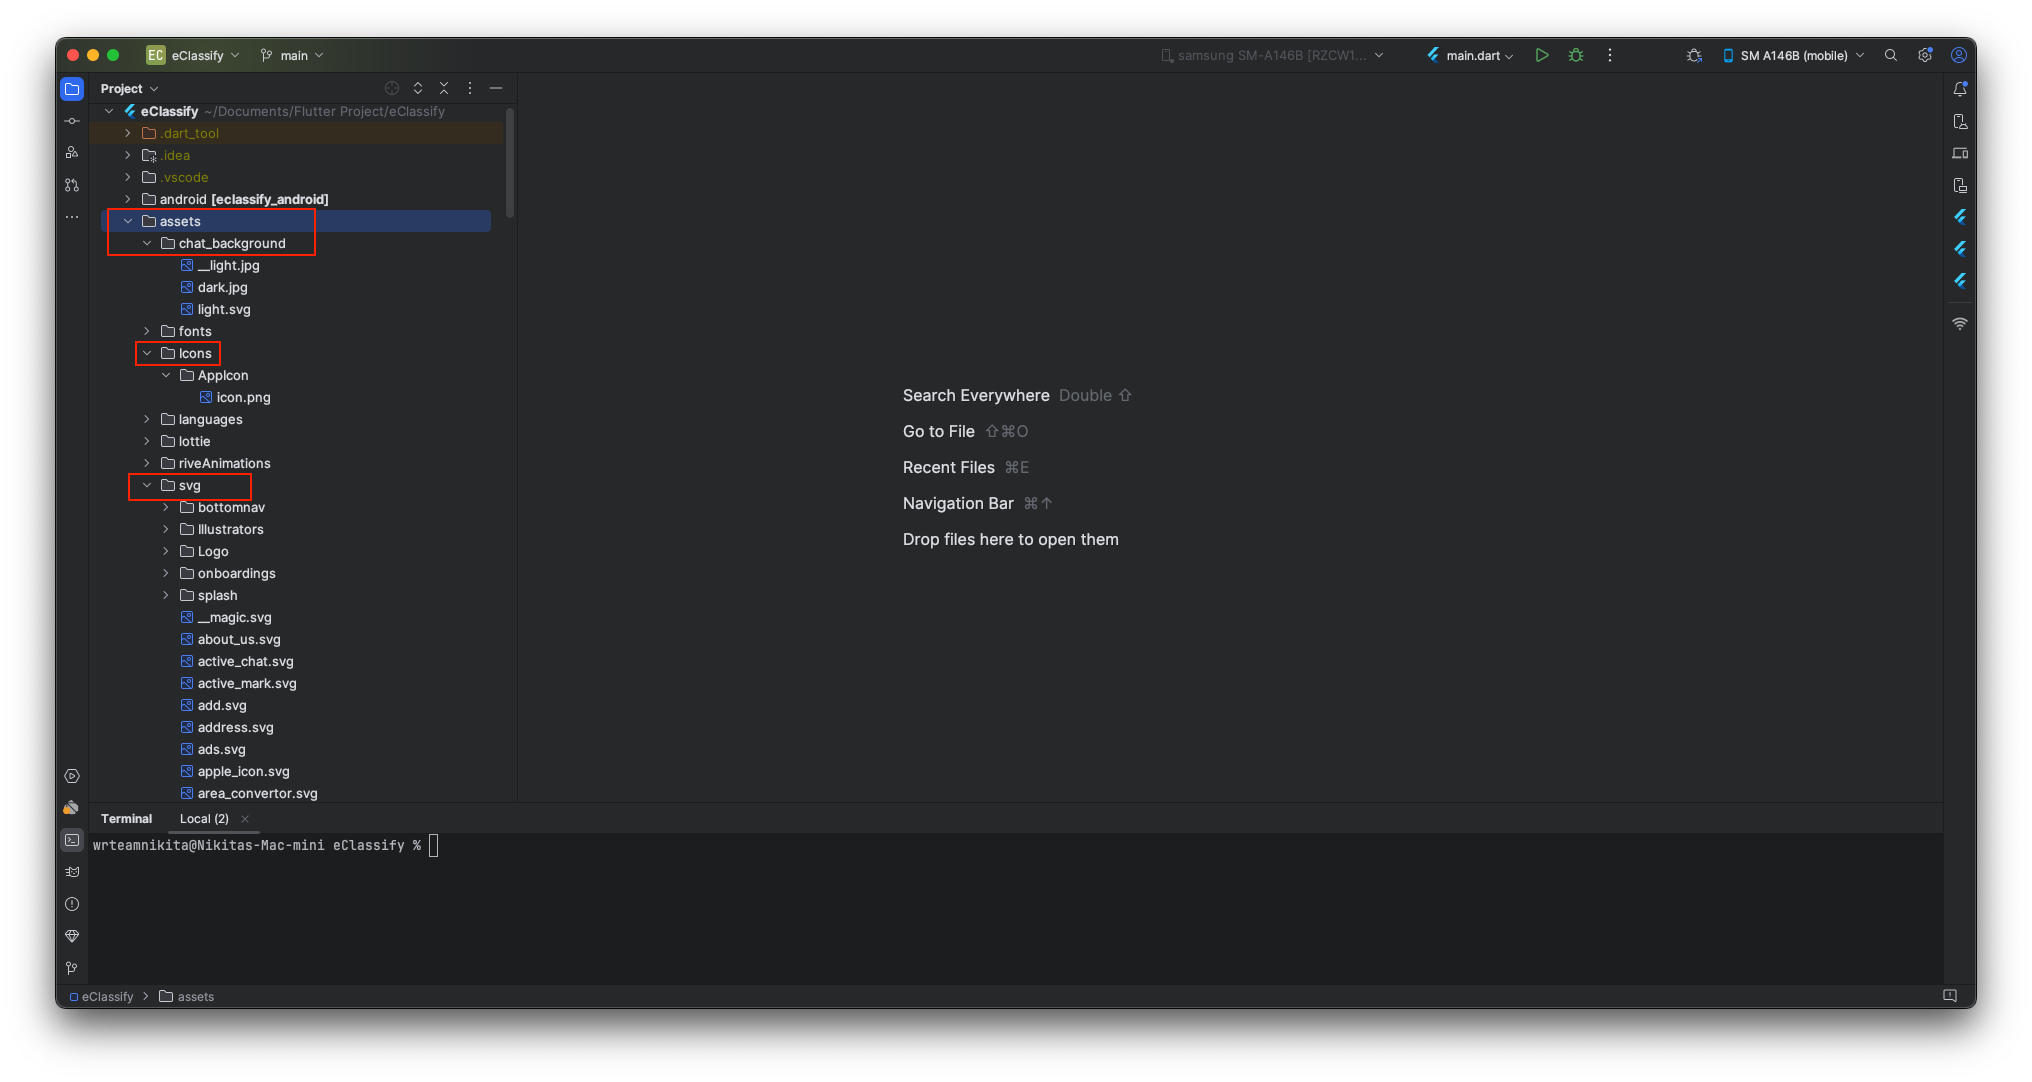Click assets in the bottom breadcrumb
The height and width of the screenshot is (1082, 2032).
pos(195,996)
